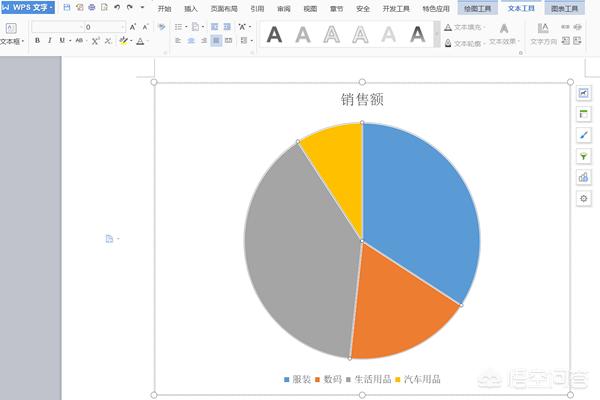600x400 pixels.
Task: Open chart settings gear button beside chart
Action: 584,198
